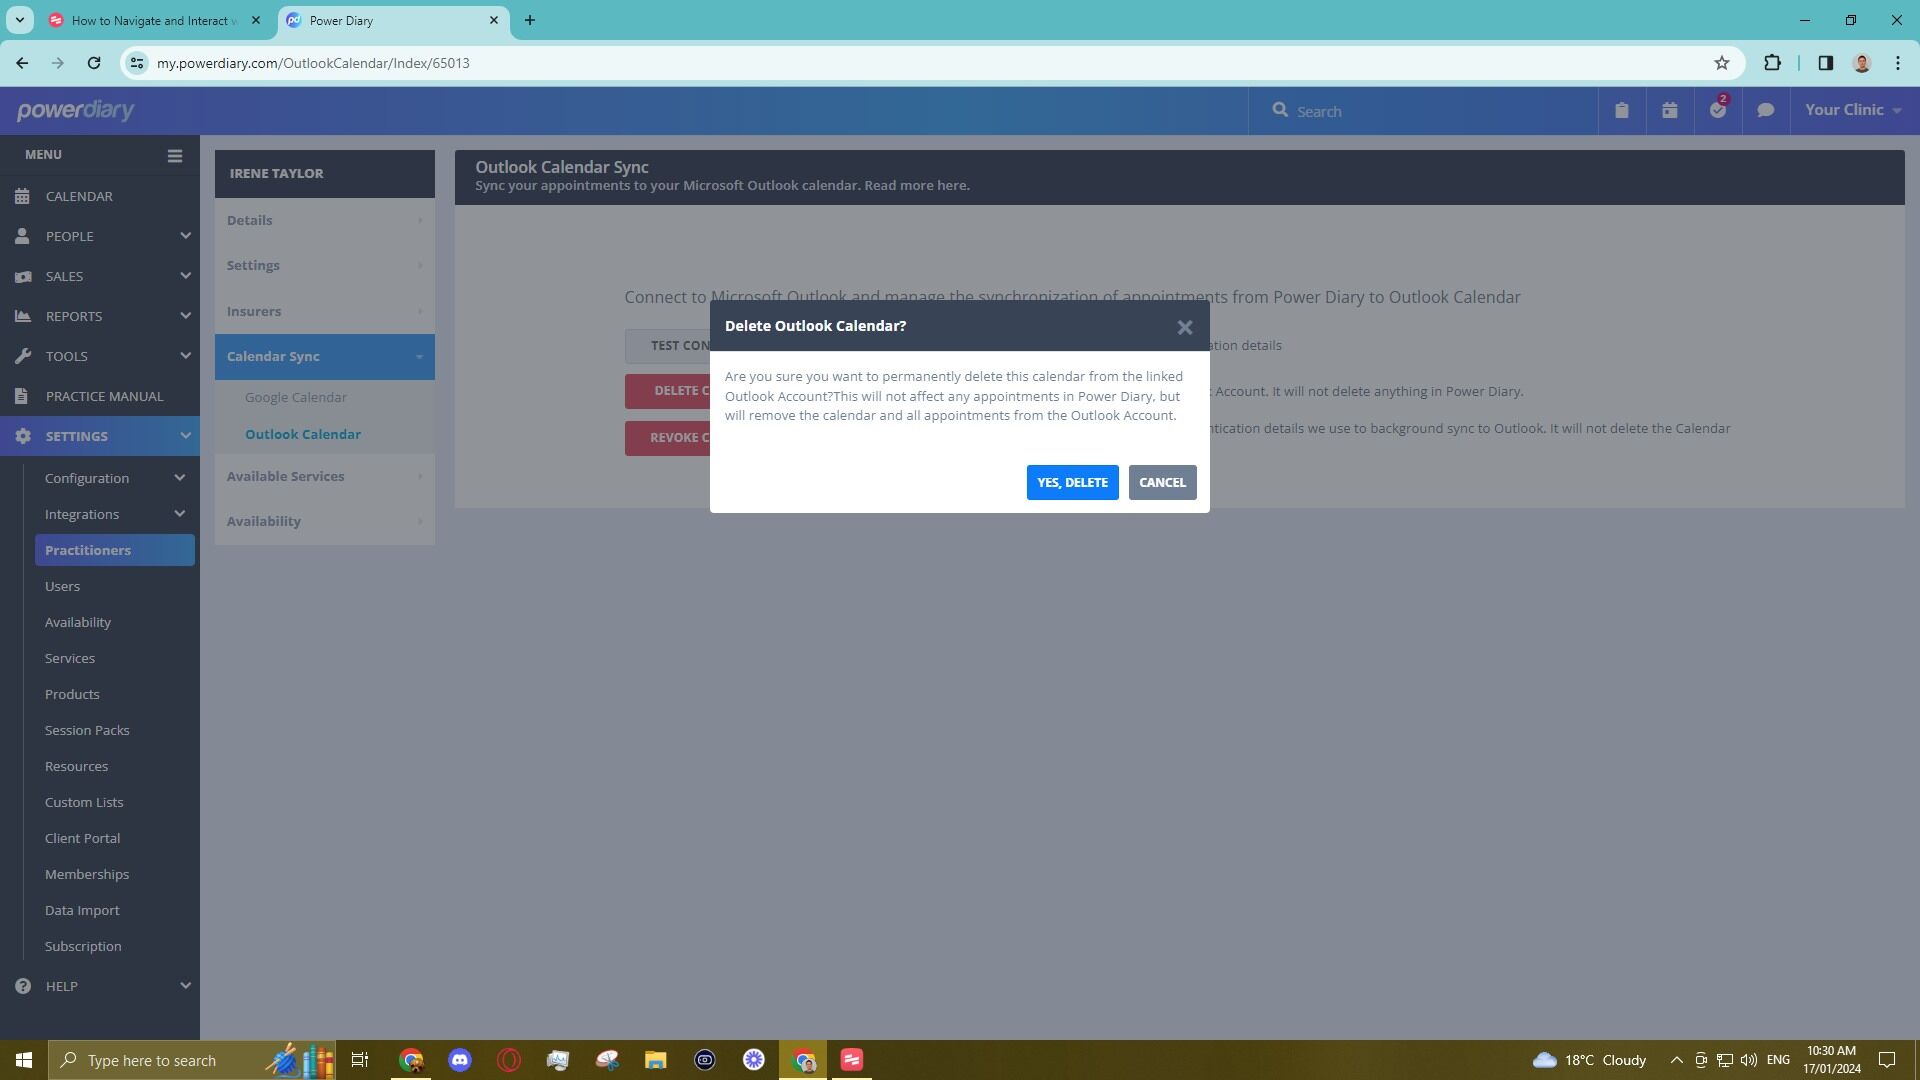Open Calendar from the sidebar menu
This screenshot has height=1080, width=1920.
pos(79,196)
